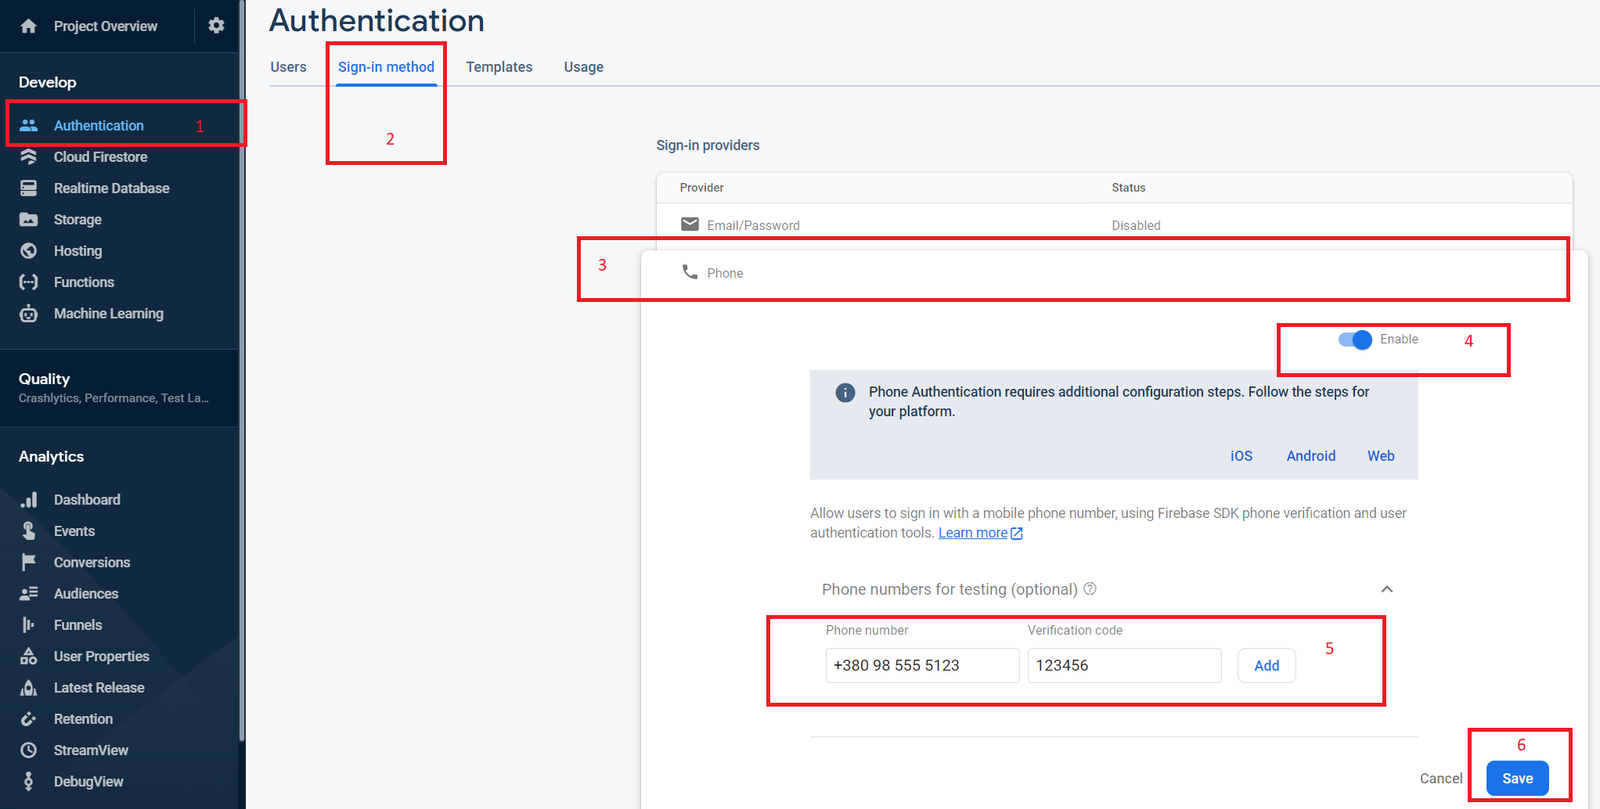
Task: Click the Events icon in Analytics
Action: point(28,531)
